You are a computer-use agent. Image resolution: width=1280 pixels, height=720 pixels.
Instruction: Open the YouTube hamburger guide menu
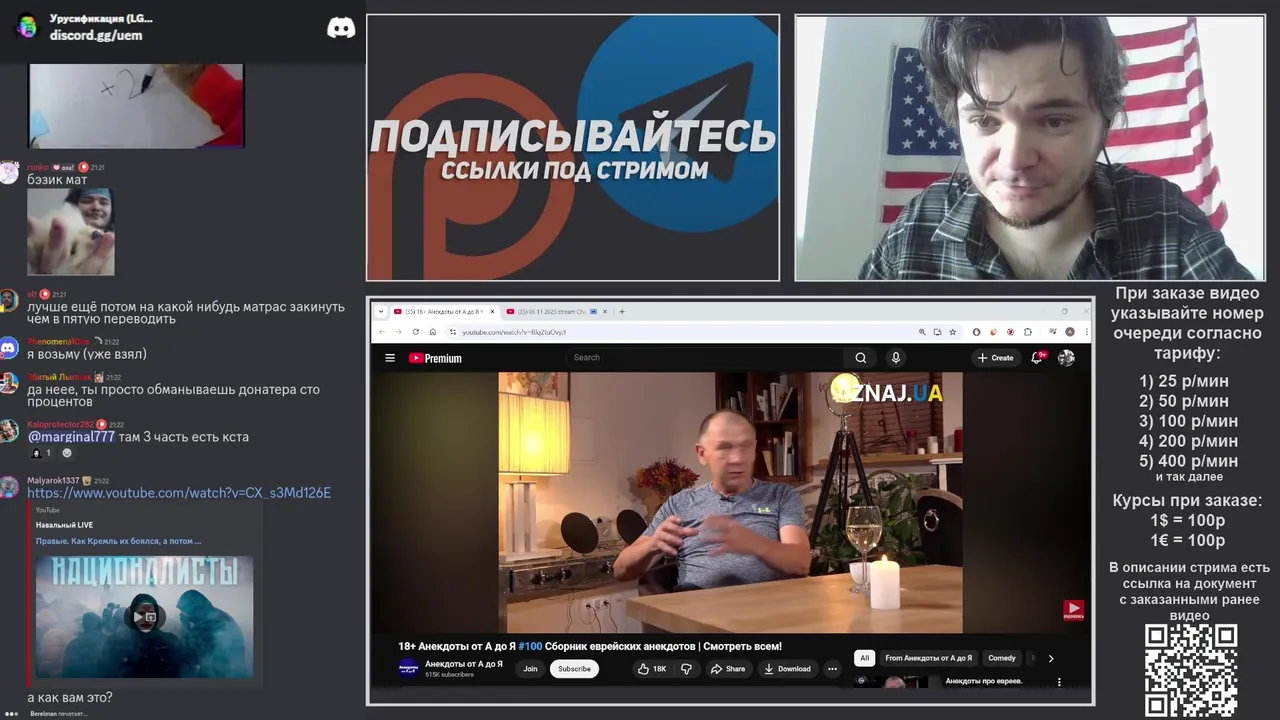tap(389, 358)
